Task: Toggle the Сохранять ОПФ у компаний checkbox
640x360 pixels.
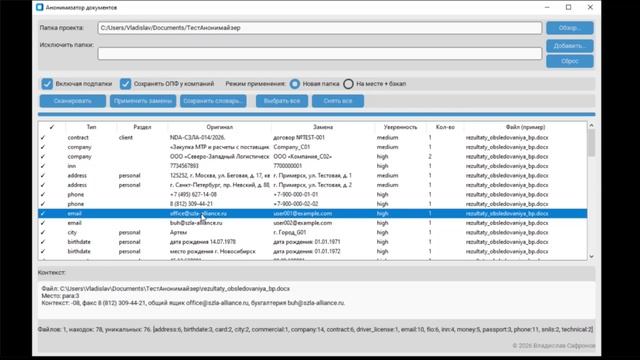Action: [x=125, y=84]
